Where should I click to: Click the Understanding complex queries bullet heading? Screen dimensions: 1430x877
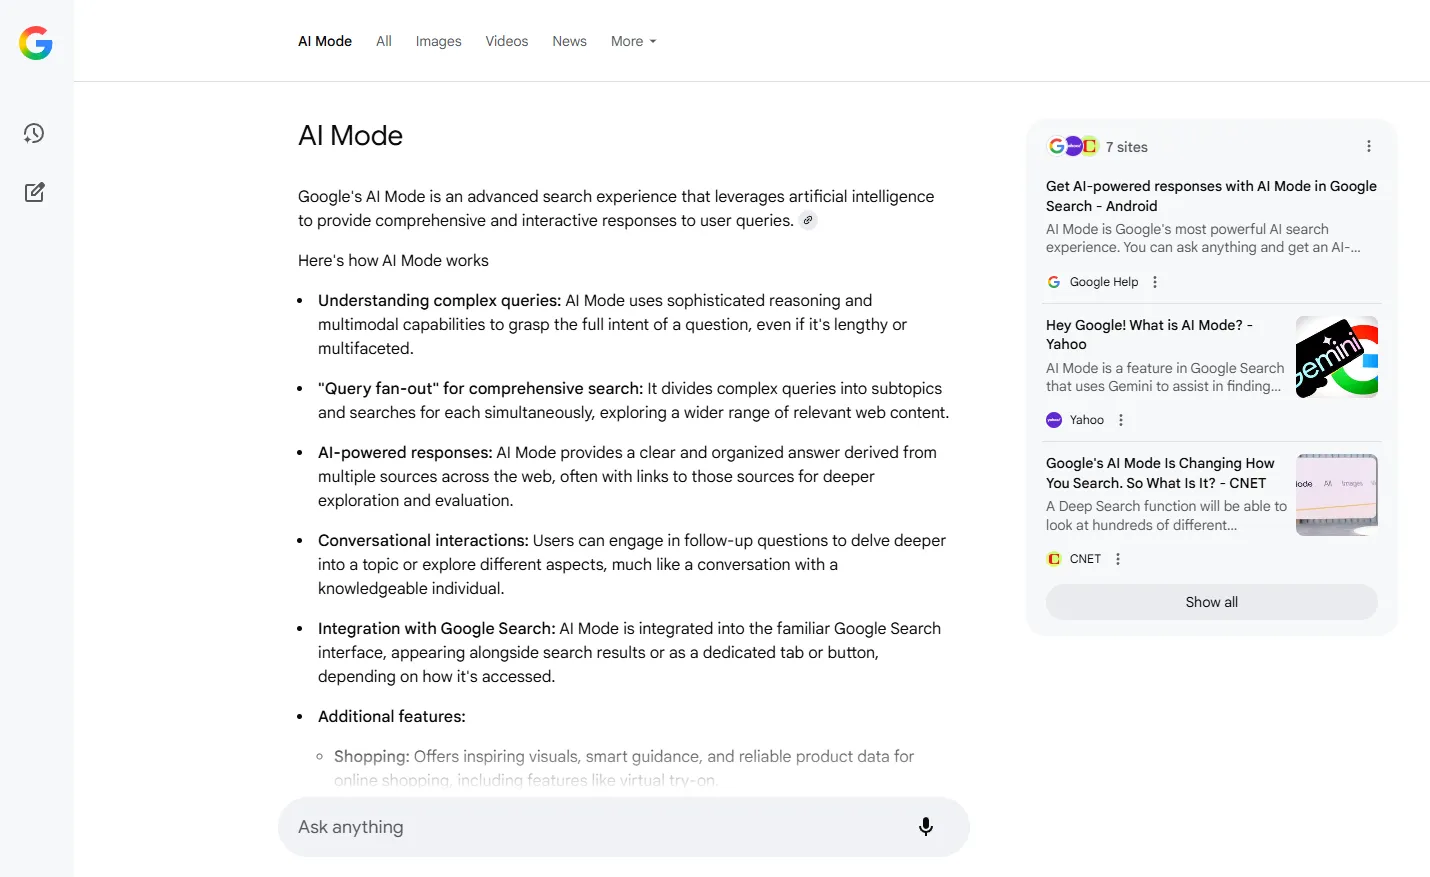(x=439, y=301)
